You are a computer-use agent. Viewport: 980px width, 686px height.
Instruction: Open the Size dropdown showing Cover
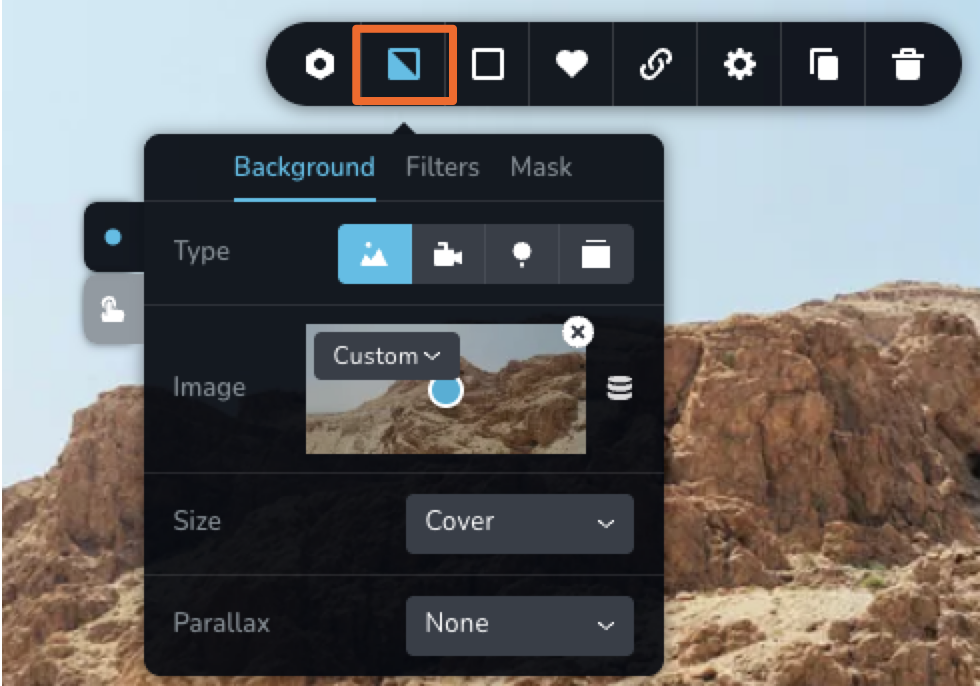(519, 522)
